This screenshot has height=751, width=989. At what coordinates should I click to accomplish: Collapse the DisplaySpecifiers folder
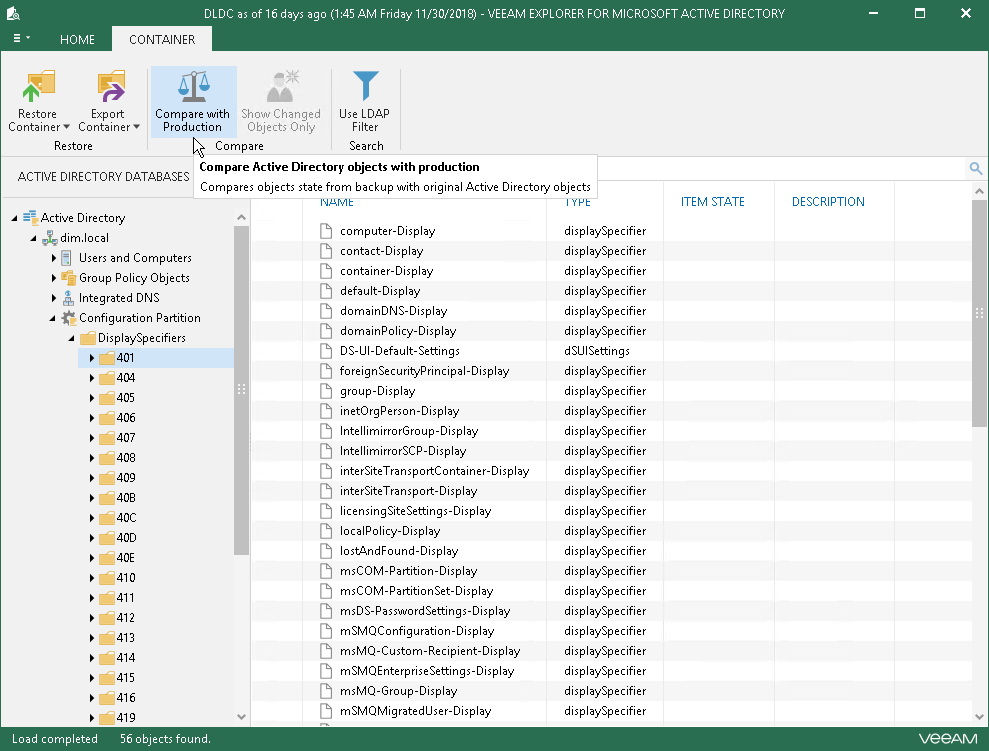pyautogui.click(x=71, y=339)
